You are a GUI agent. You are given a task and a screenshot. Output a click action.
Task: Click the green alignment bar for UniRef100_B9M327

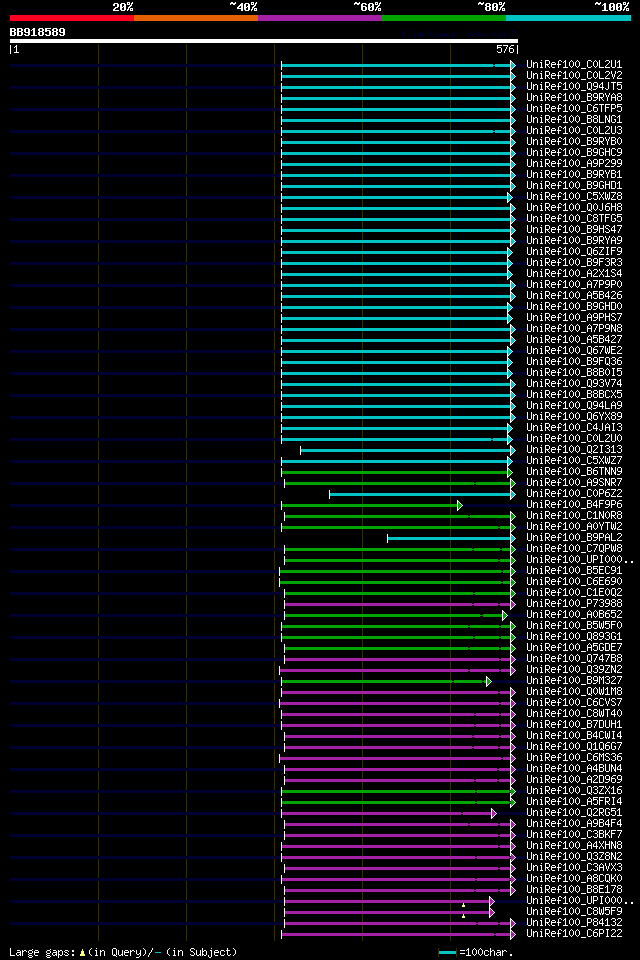386,682
